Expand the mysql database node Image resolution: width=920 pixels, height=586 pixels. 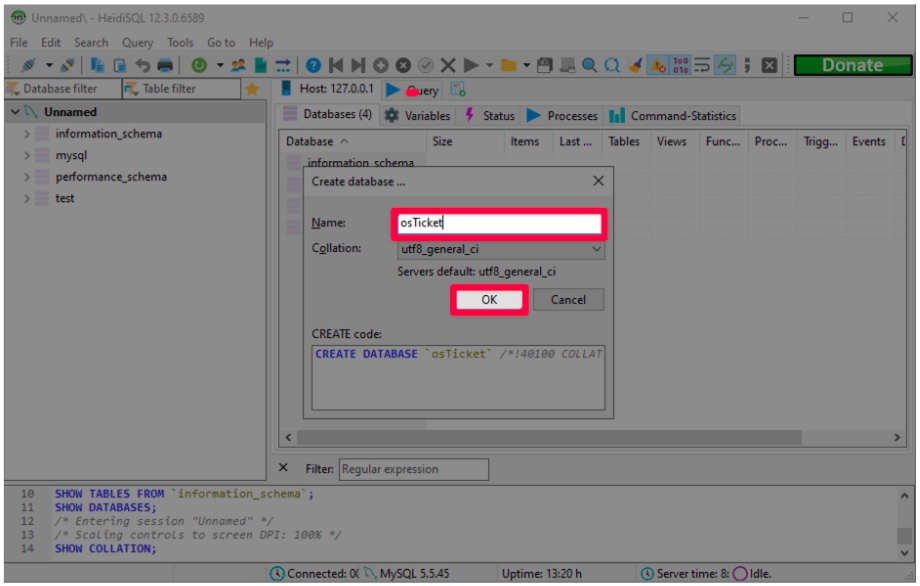point(26,155)
